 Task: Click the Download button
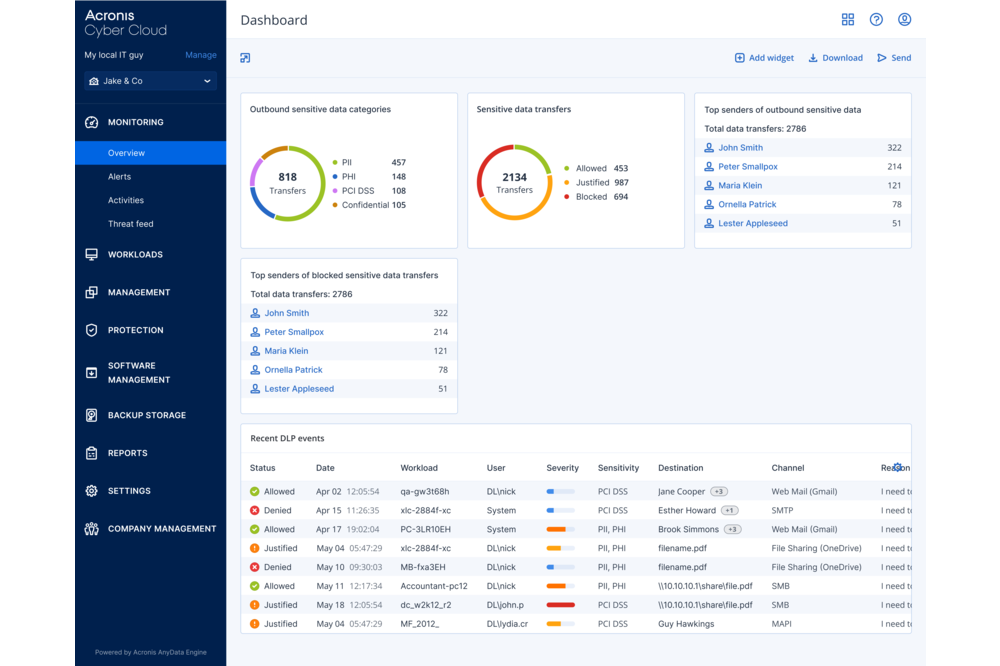click(x=835, y=58)
